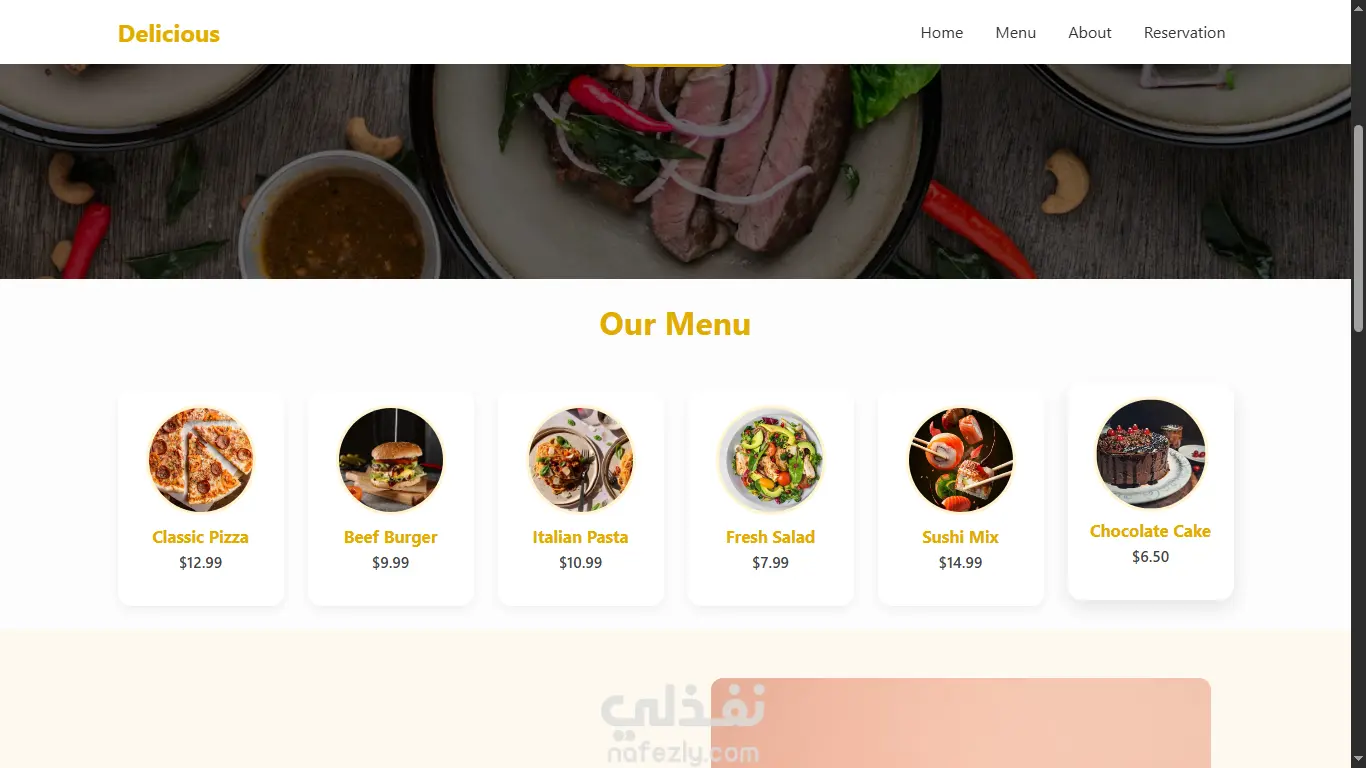The width and height of the screenshot is (1366, 768).
Task: Click the Delicious brand logo
Action: [169, 34]
